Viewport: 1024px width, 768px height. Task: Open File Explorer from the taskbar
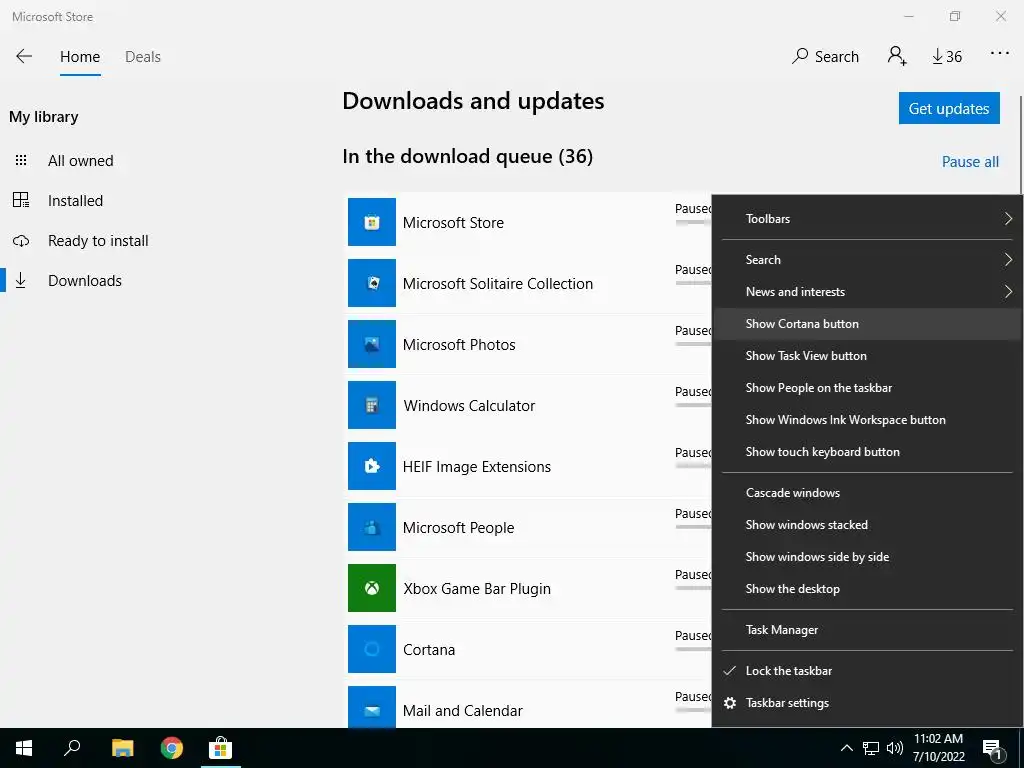coord(122,748)
